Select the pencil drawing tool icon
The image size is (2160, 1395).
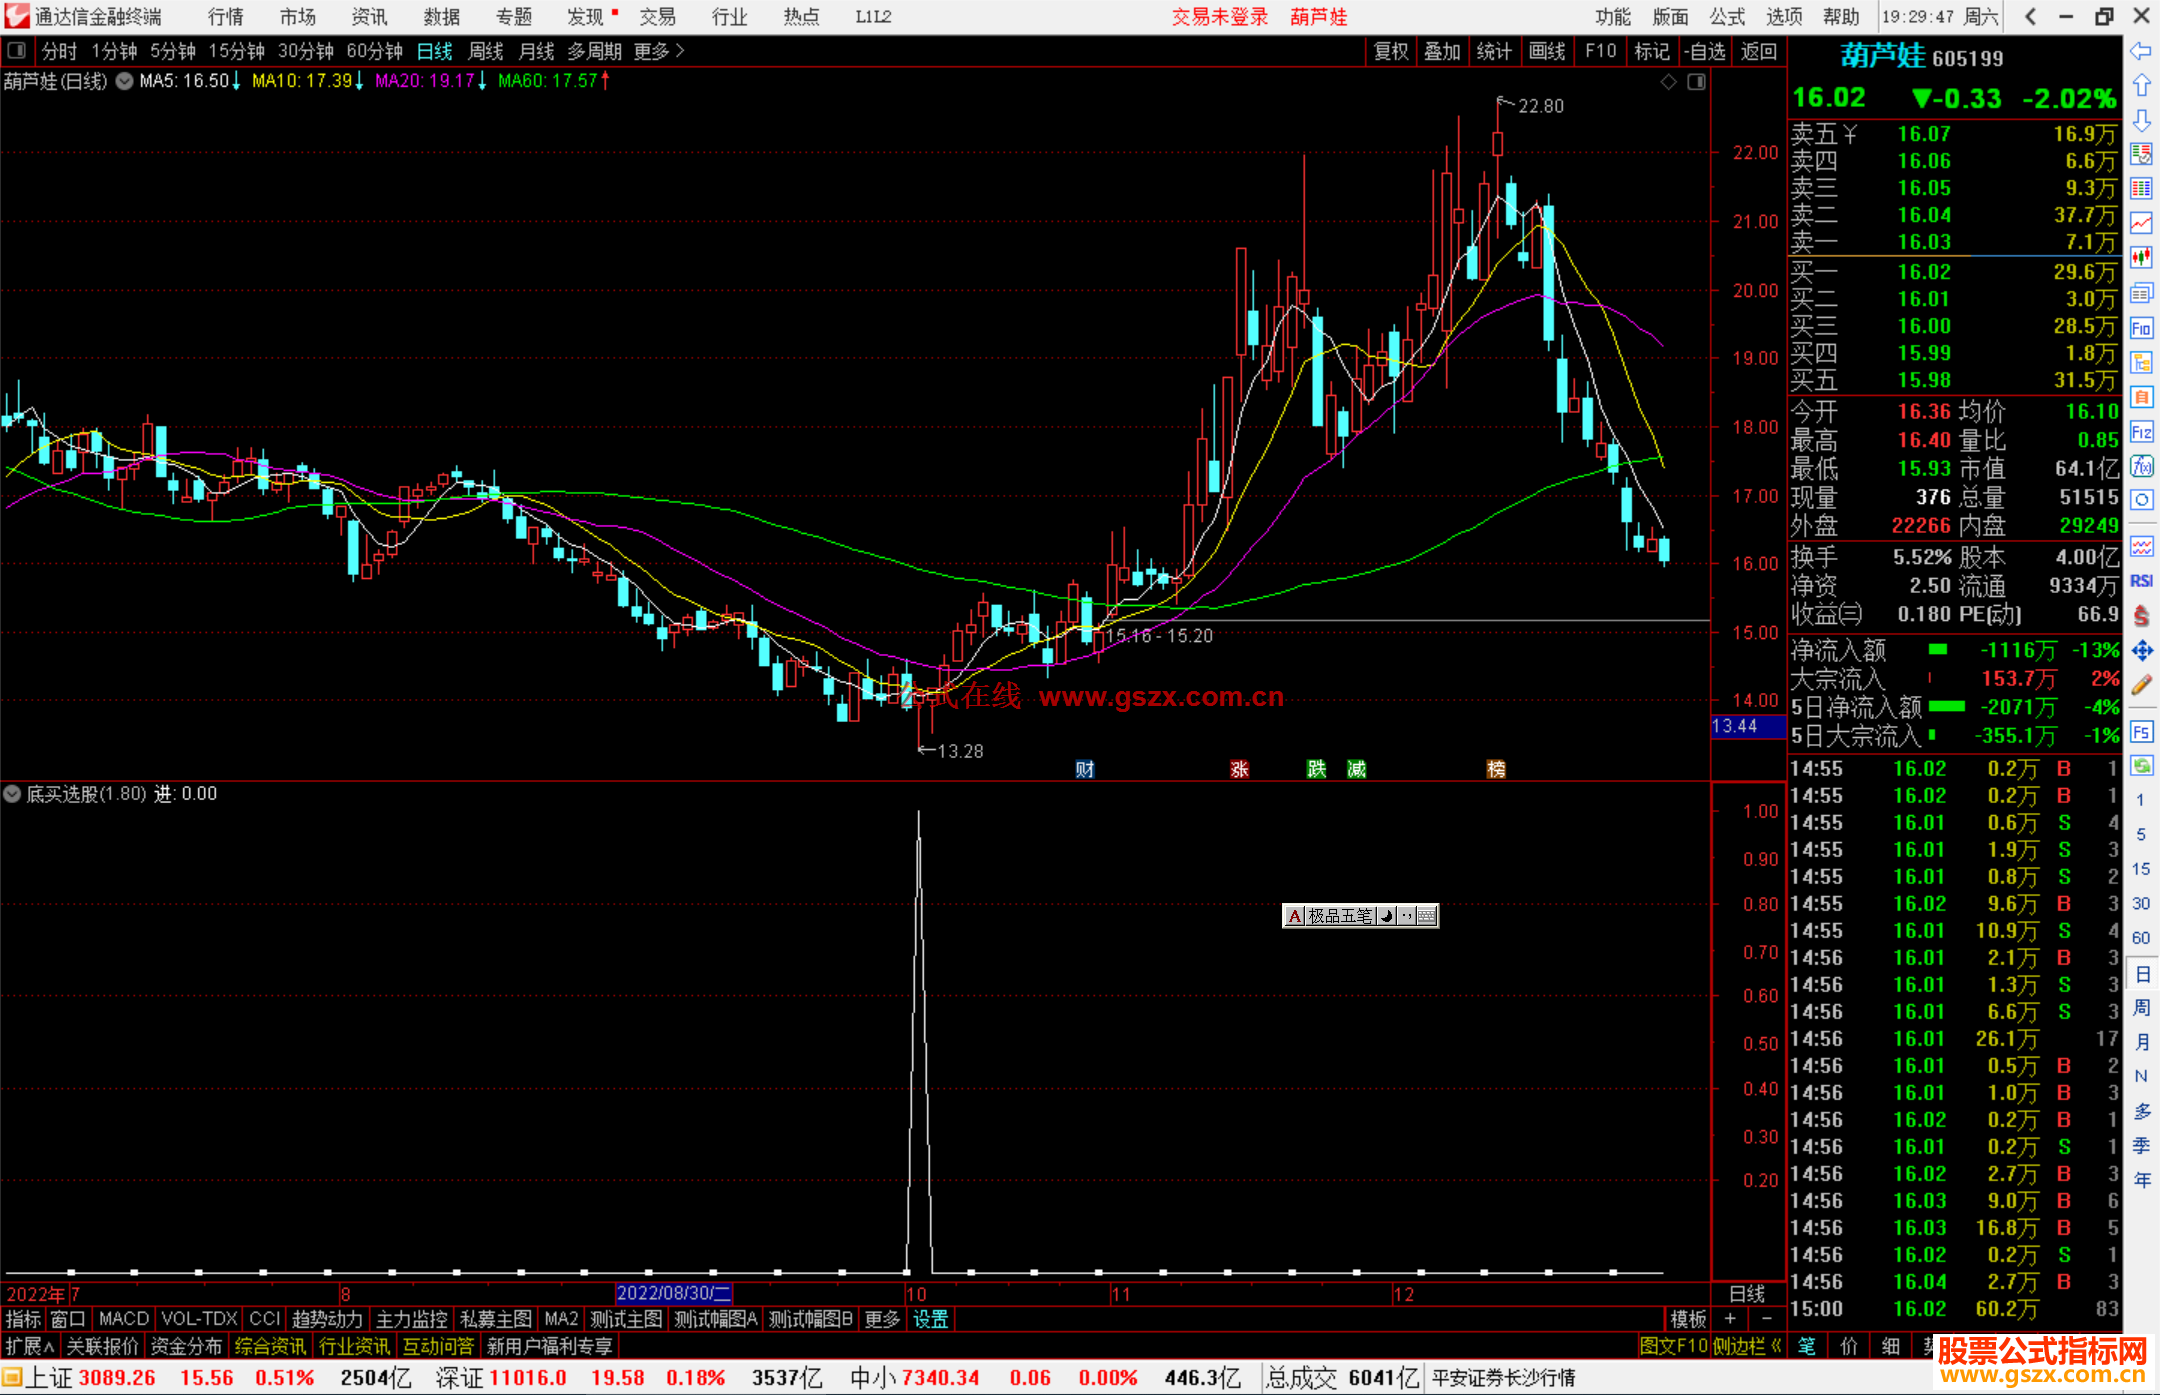click(x=2141, y=686)
